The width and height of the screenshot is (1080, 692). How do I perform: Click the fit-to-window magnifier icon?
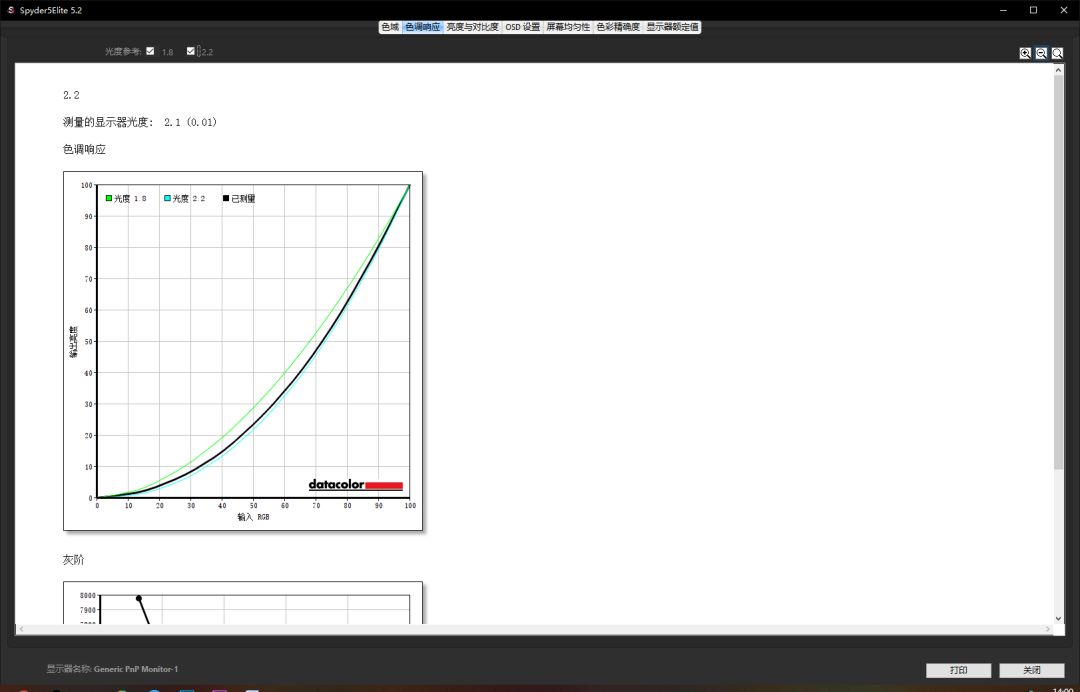pyautogui.click(x=1057, y=53)
